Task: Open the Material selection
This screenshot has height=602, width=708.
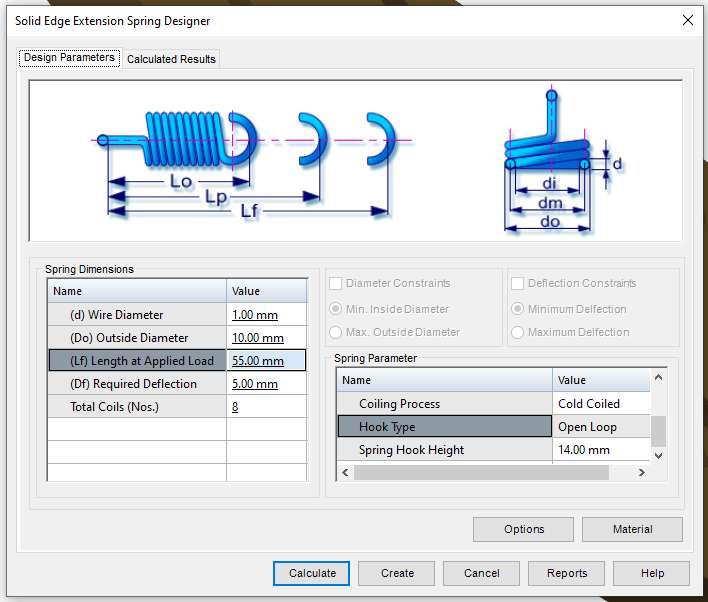Action: click(632, 529)
